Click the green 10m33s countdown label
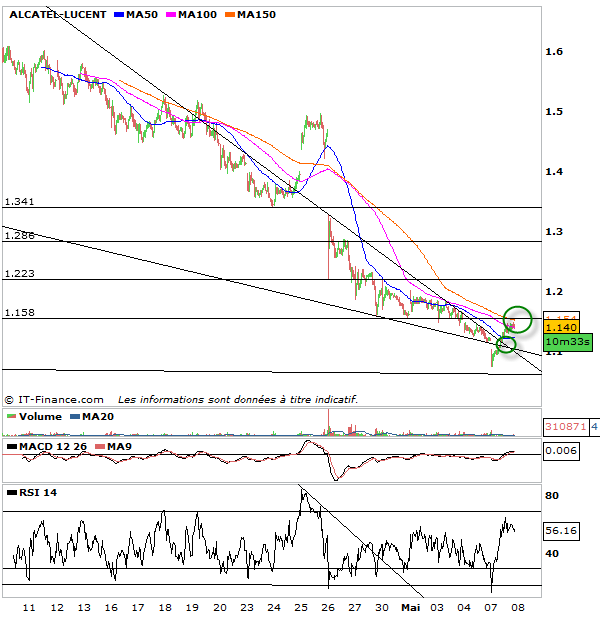The height and width of the screenshot is (621, 600). click(x=568, y=341)
